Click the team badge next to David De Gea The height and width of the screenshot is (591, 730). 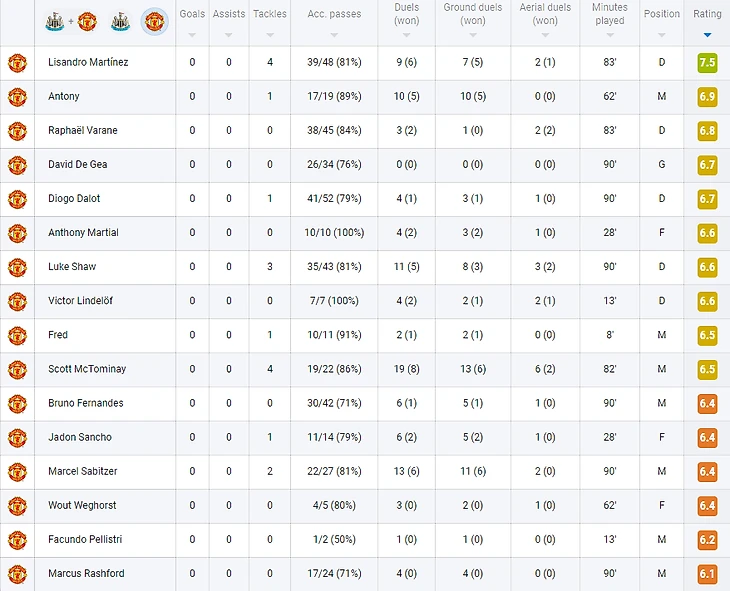[x=17, y=165]
